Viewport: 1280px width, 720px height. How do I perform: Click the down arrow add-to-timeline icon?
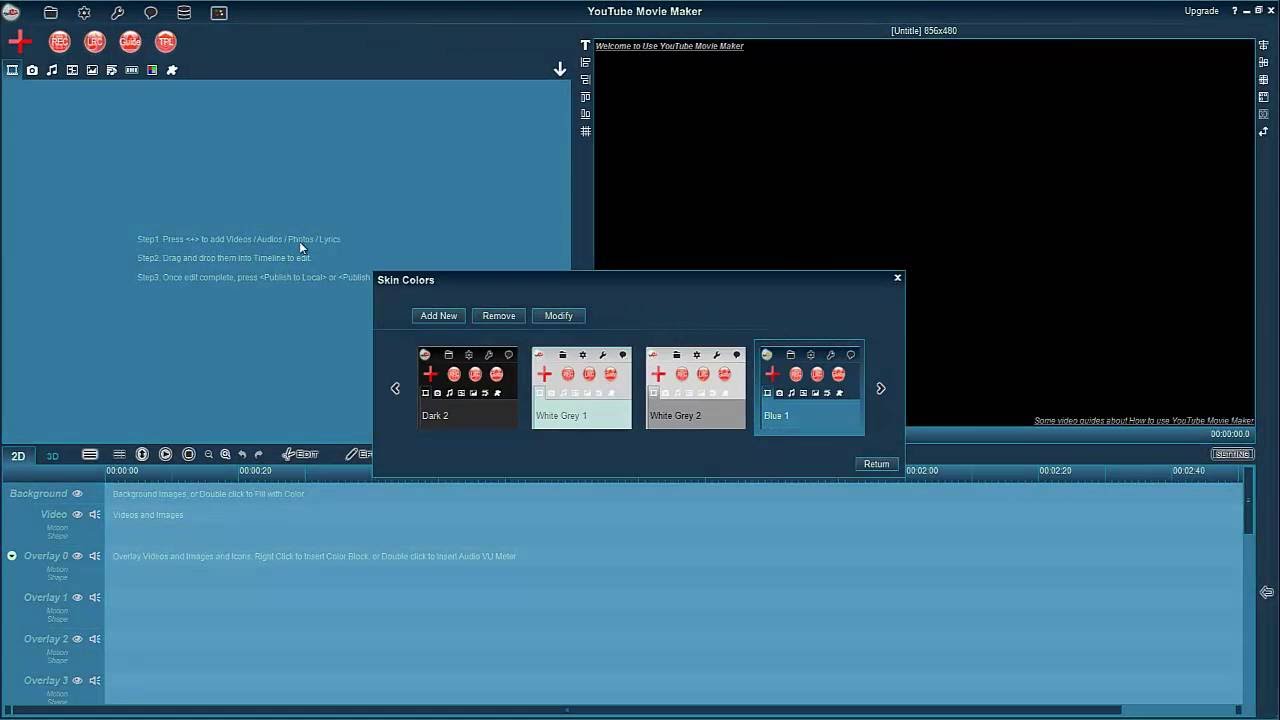point(560,69)
